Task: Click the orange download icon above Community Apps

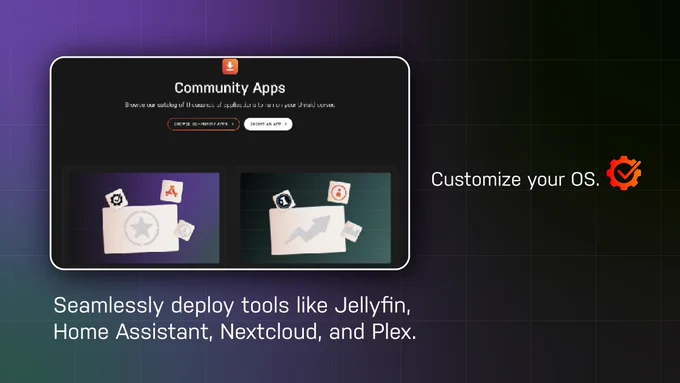Action: click(230, 66)
